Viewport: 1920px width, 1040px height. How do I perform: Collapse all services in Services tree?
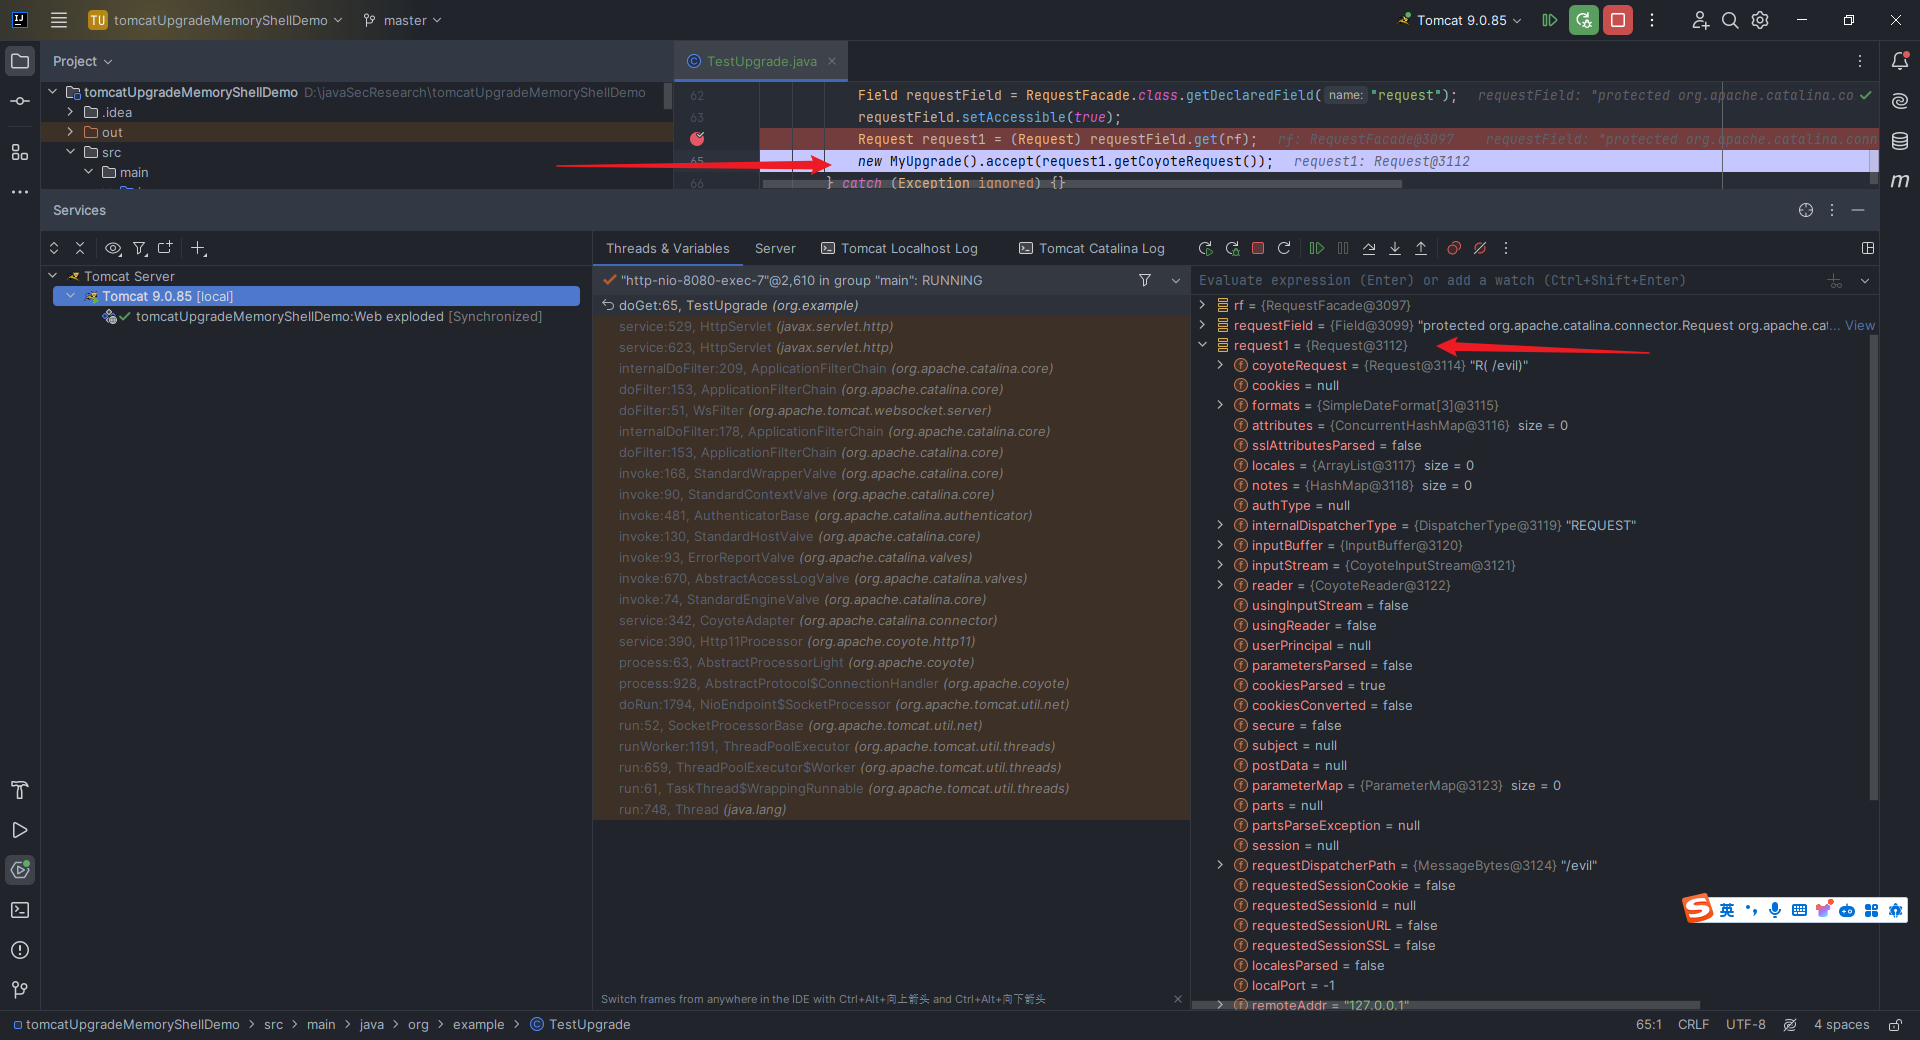(x=80, y=248)
